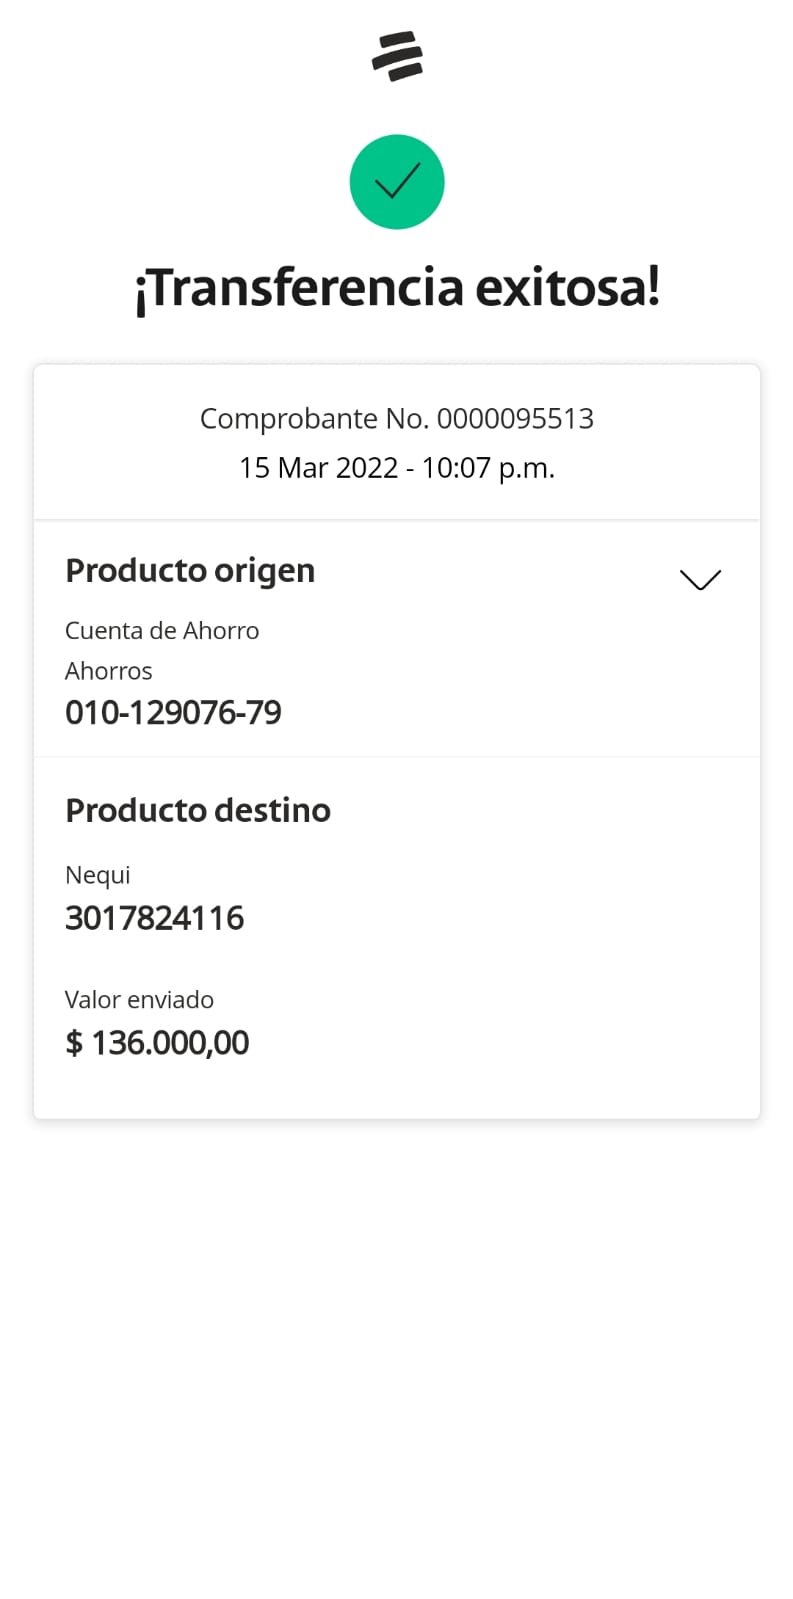Tap the Producto origen section title
Screen dimensions: 793x1599
tap(190, 571)
